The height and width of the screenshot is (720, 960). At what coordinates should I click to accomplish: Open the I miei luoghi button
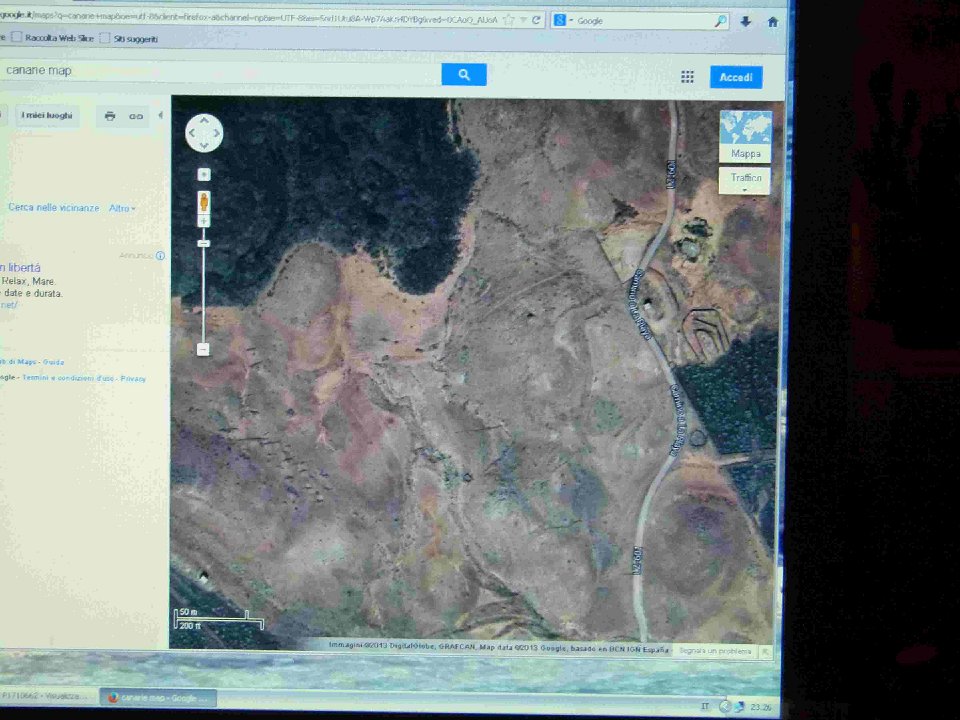tap(47, 115)
